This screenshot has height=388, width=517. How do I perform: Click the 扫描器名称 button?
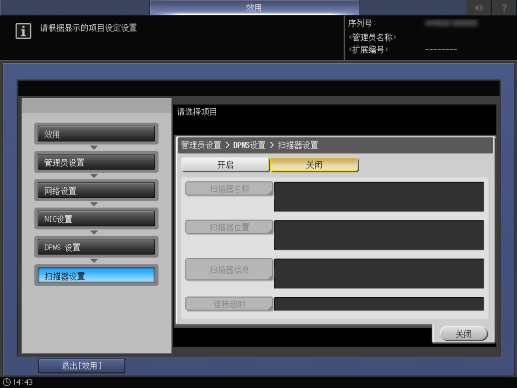229,189
